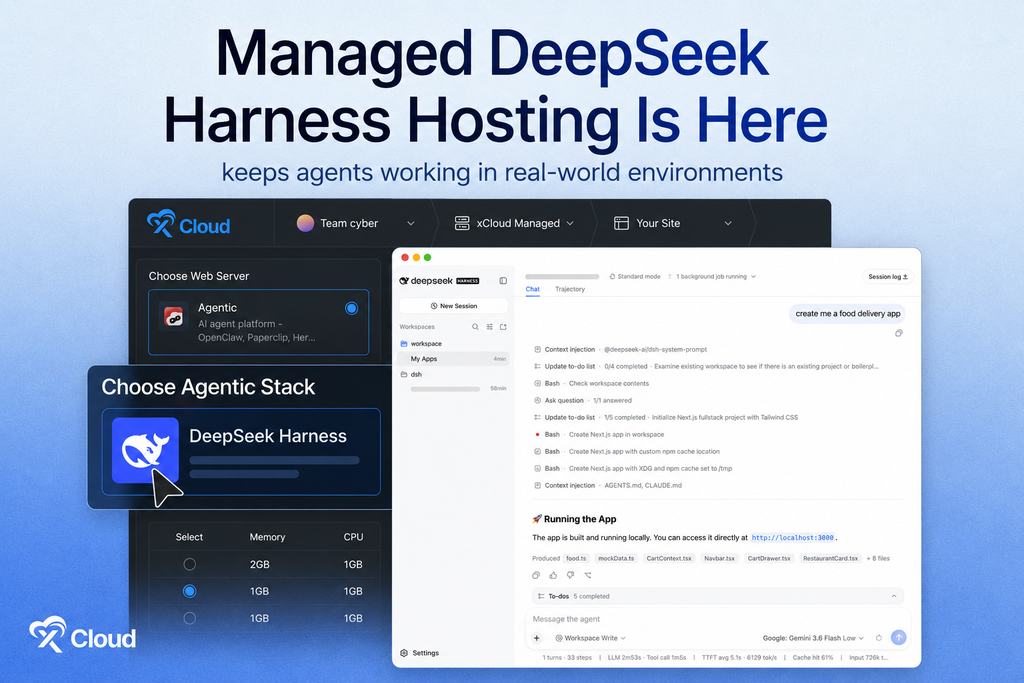Click the Ask question step icon

coord(537,400)
